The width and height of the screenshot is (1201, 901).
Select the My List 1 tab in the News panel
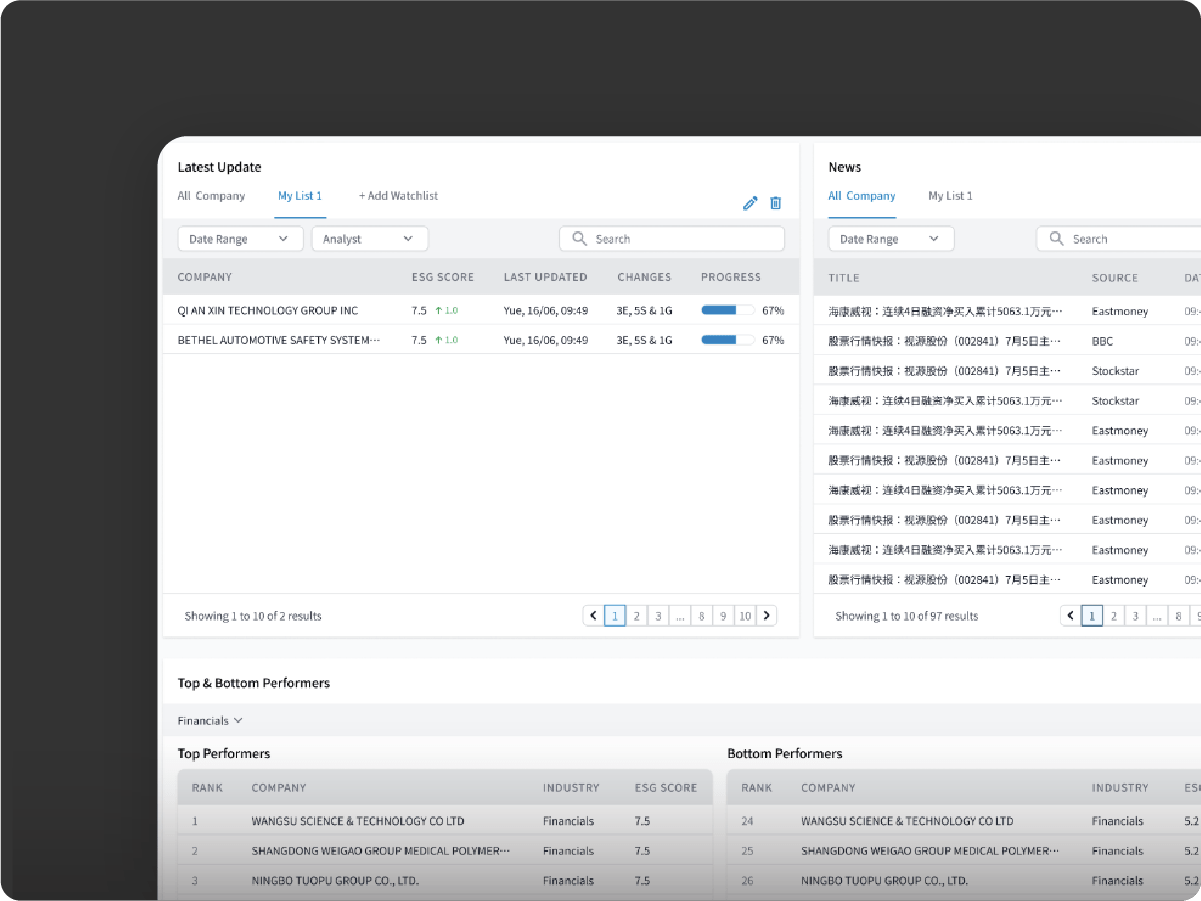pos(950,196)
